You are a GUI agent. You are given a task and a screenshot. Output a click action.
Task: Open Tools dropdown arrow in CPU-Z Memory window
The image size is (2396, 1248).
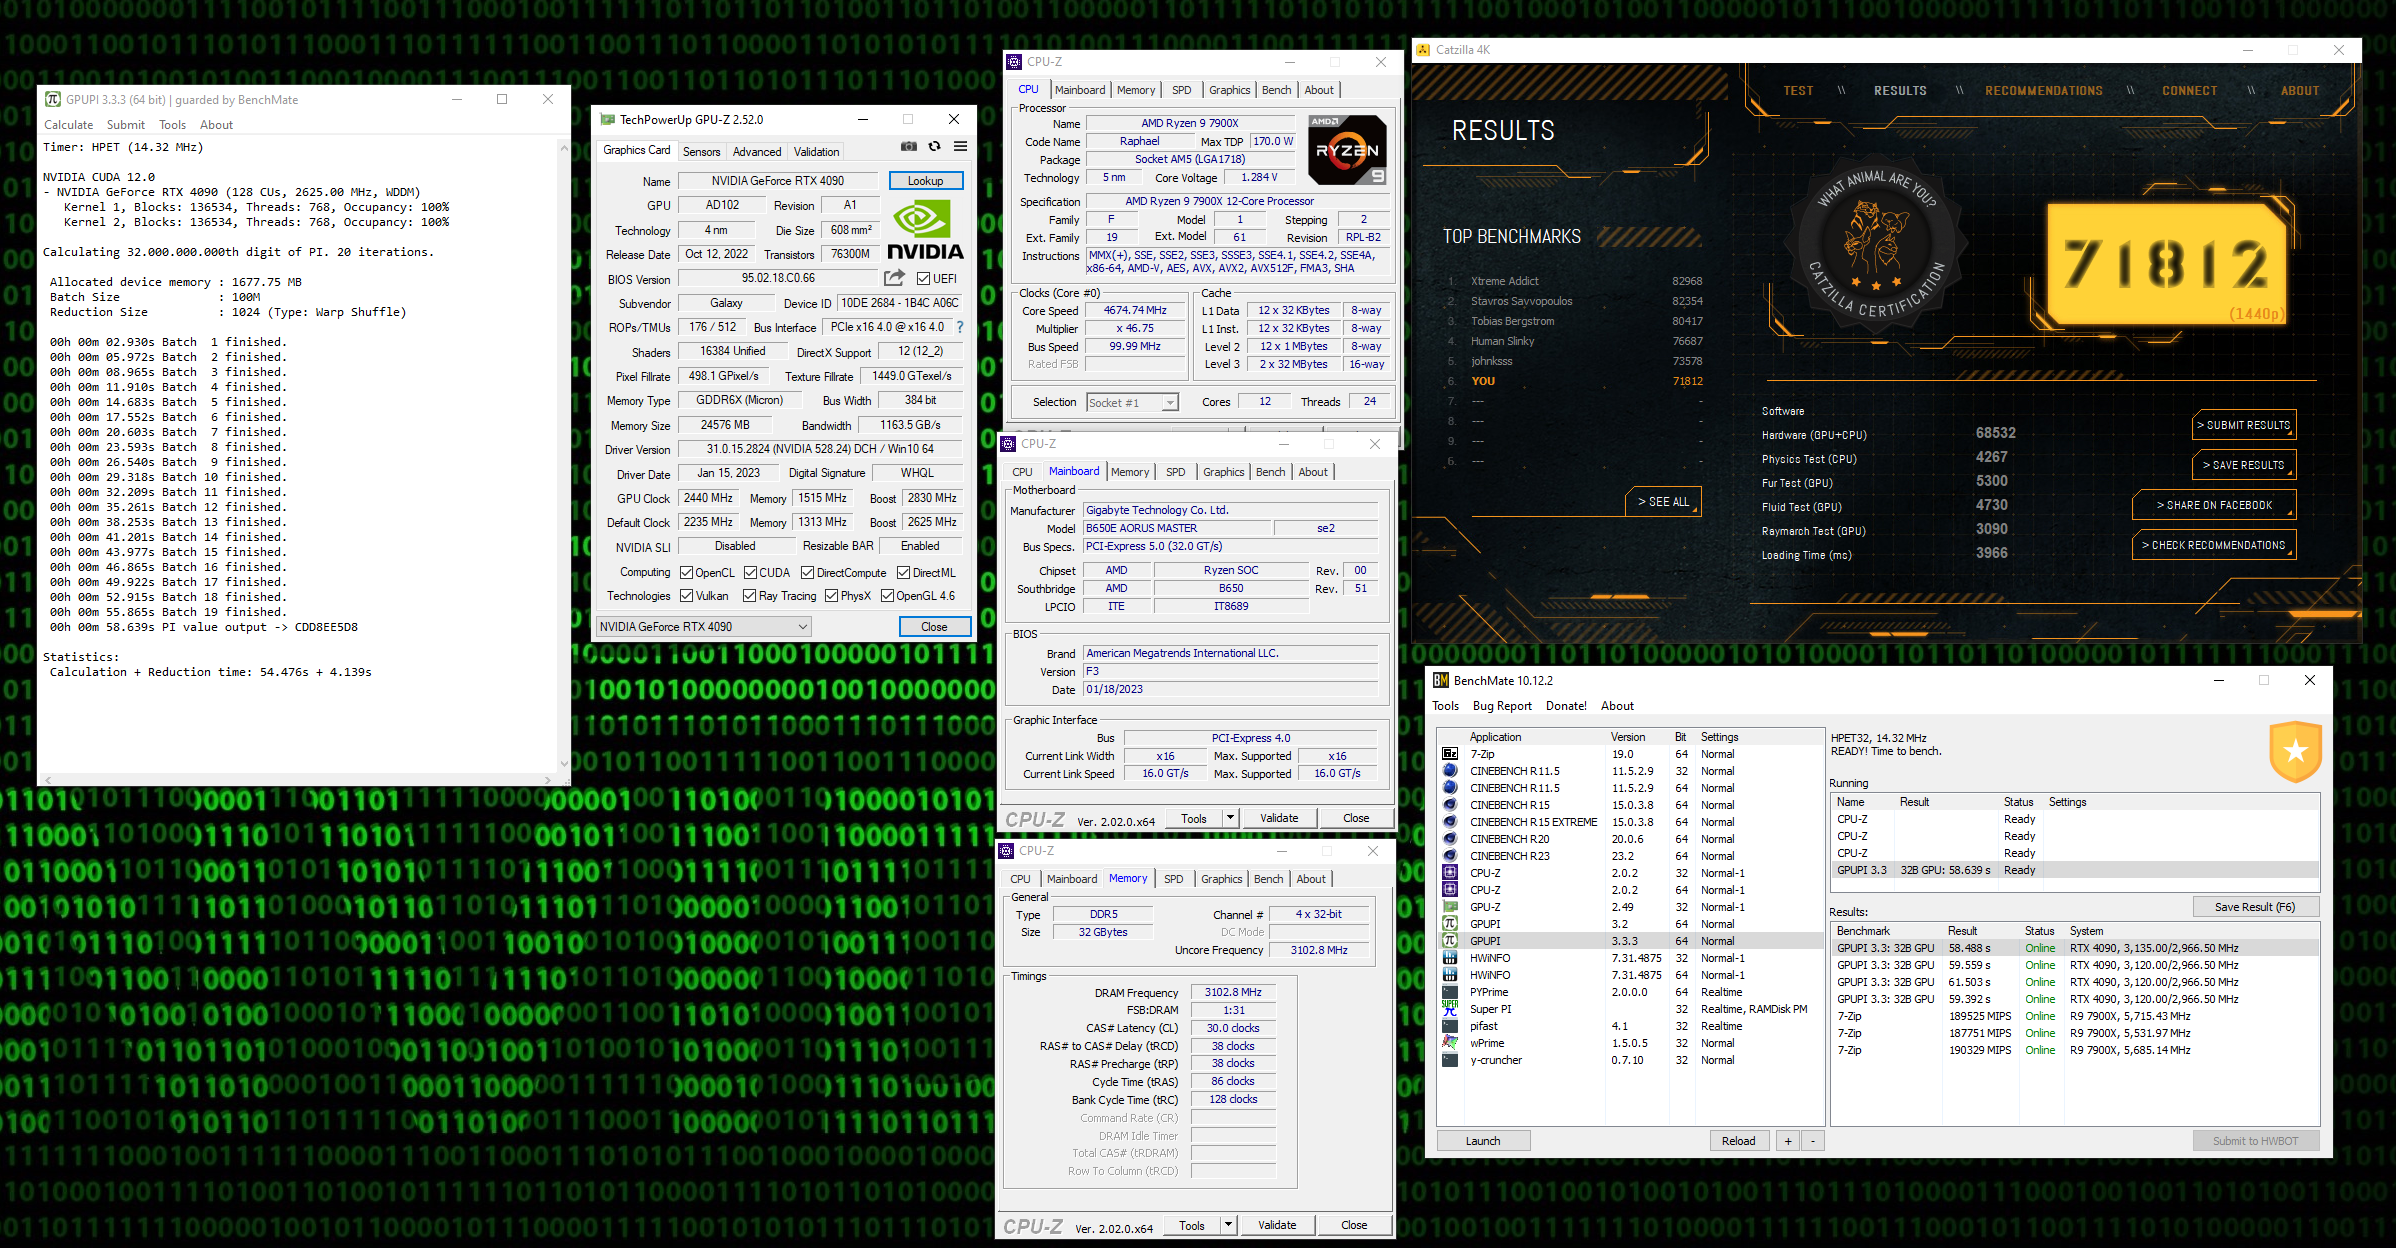1228,1225
